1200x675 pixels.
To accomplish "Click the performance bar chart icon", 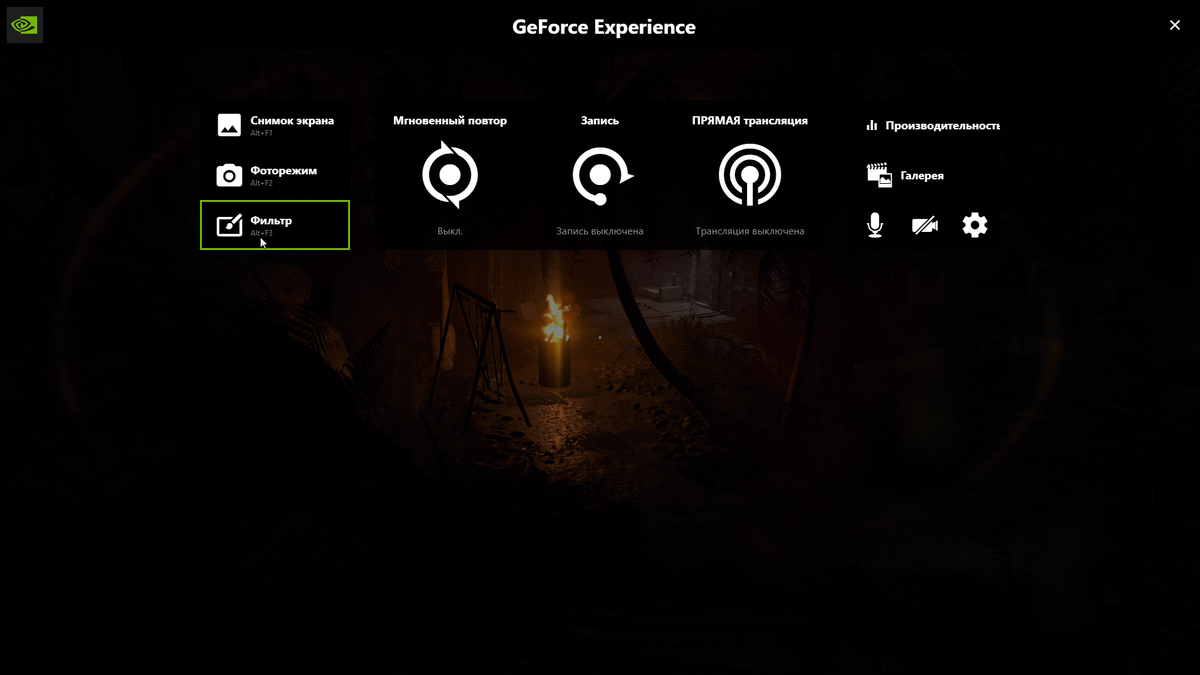I will click(x=872, y=126).
